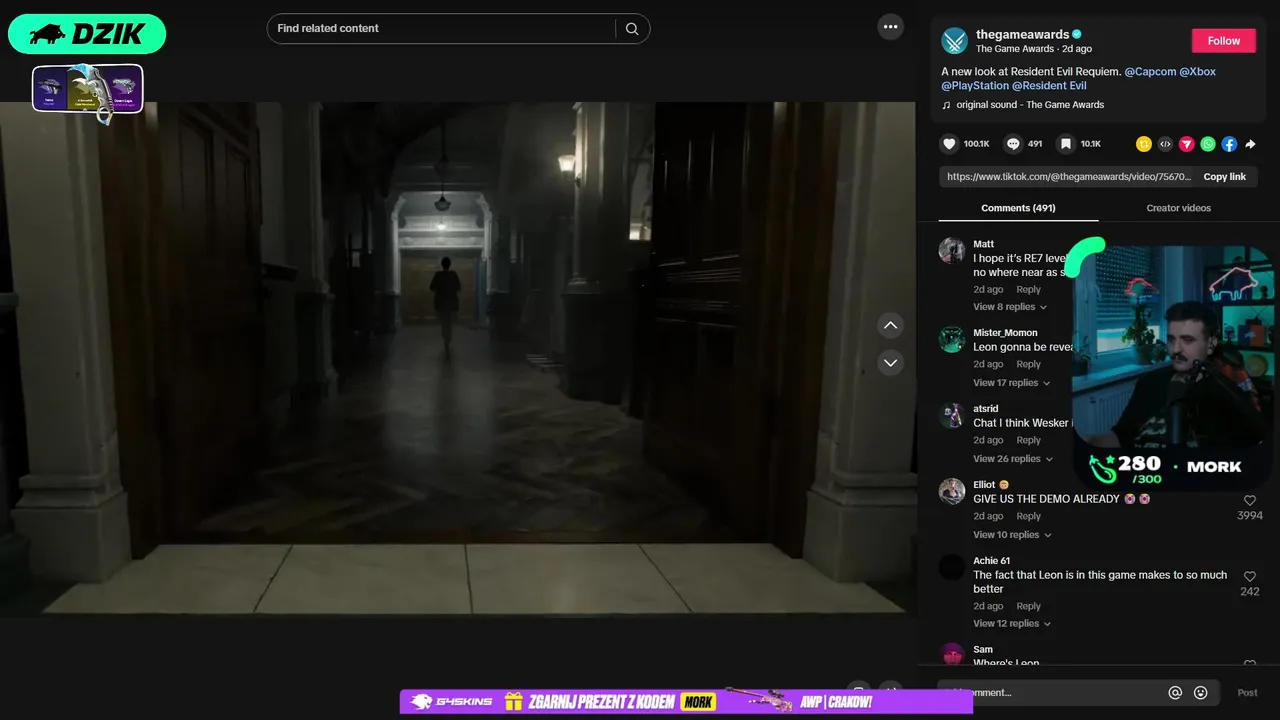Send to friends via red paper-plane icon

coord(1186,144)
